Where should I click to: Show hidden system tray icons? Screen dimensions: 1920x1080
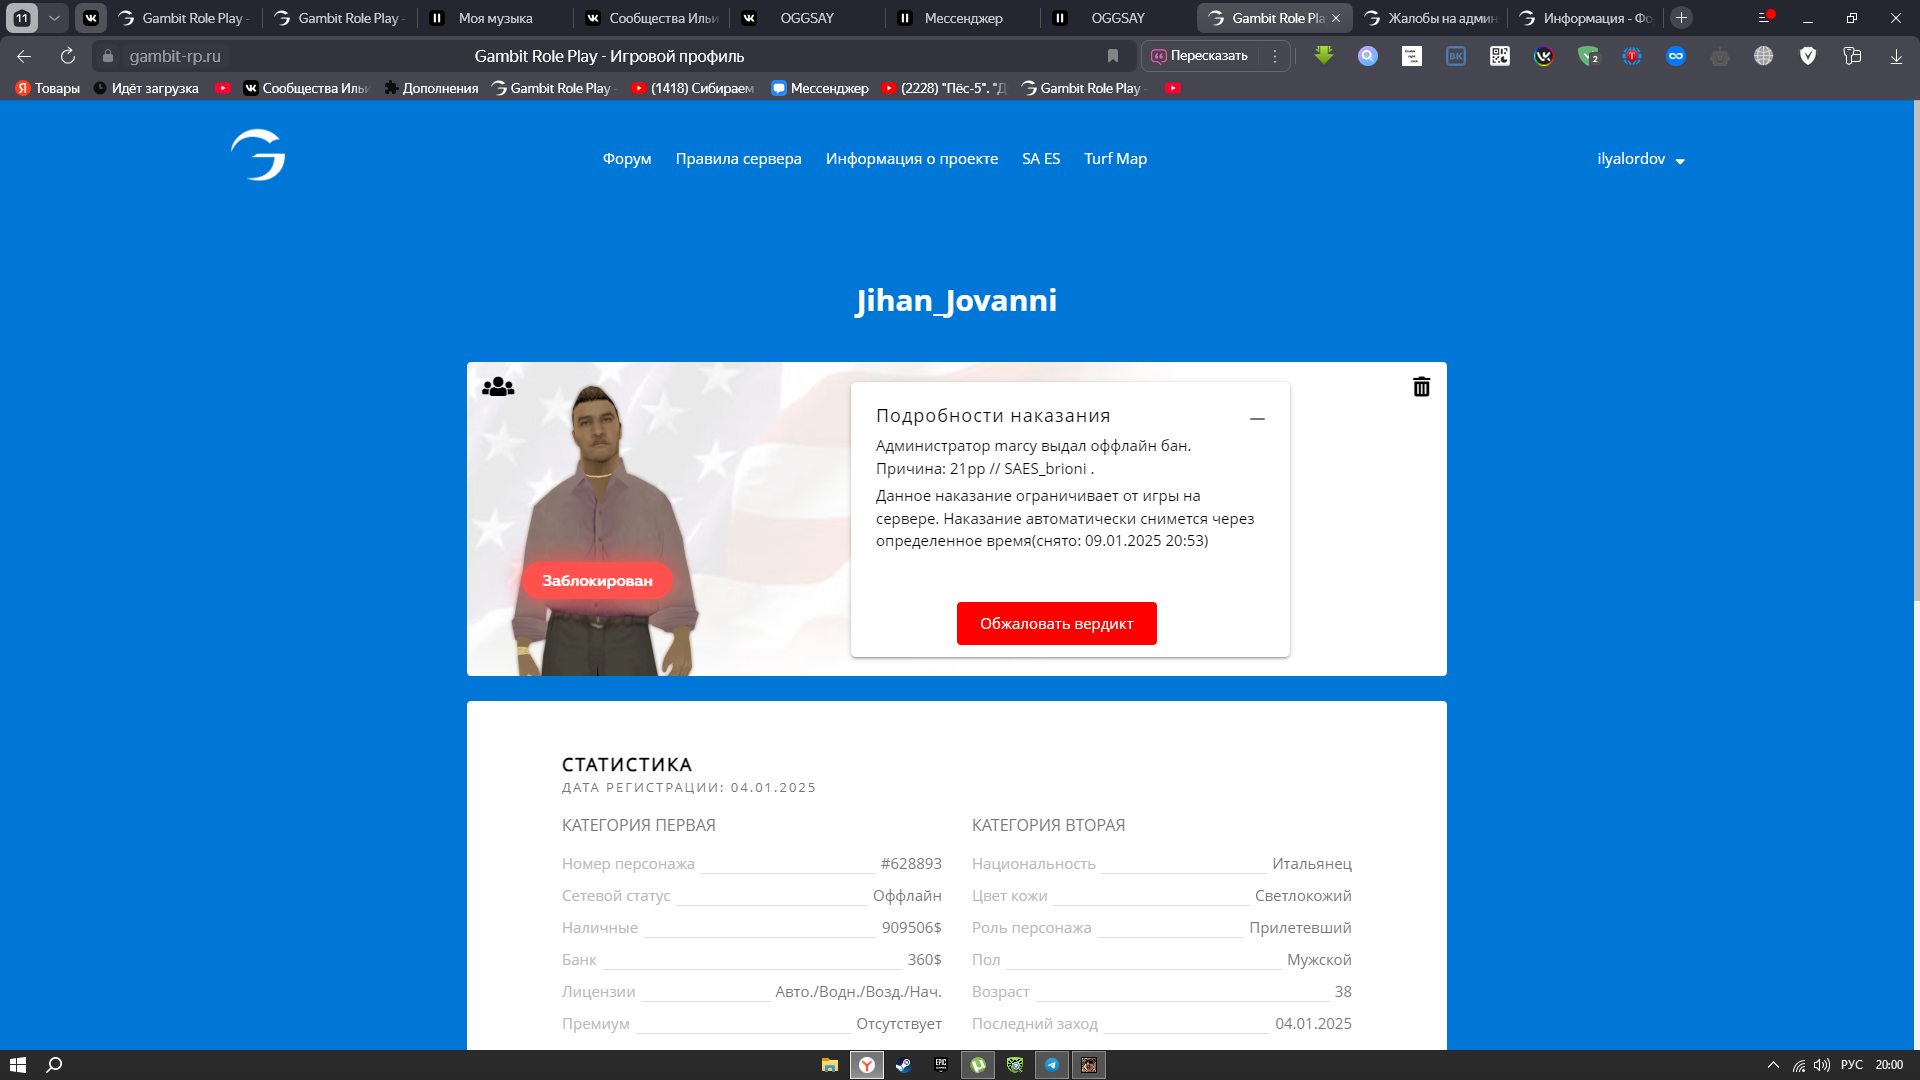1773,1065
